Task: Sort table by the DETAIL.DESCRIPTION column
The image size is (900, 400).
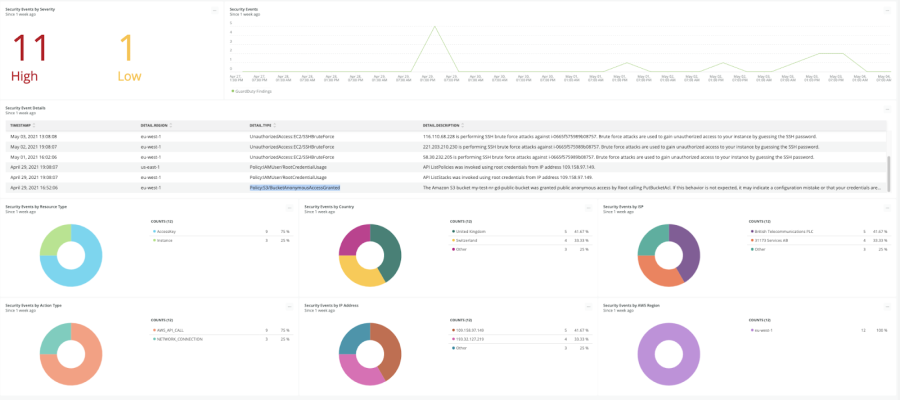Action: [x=442, y=125]
